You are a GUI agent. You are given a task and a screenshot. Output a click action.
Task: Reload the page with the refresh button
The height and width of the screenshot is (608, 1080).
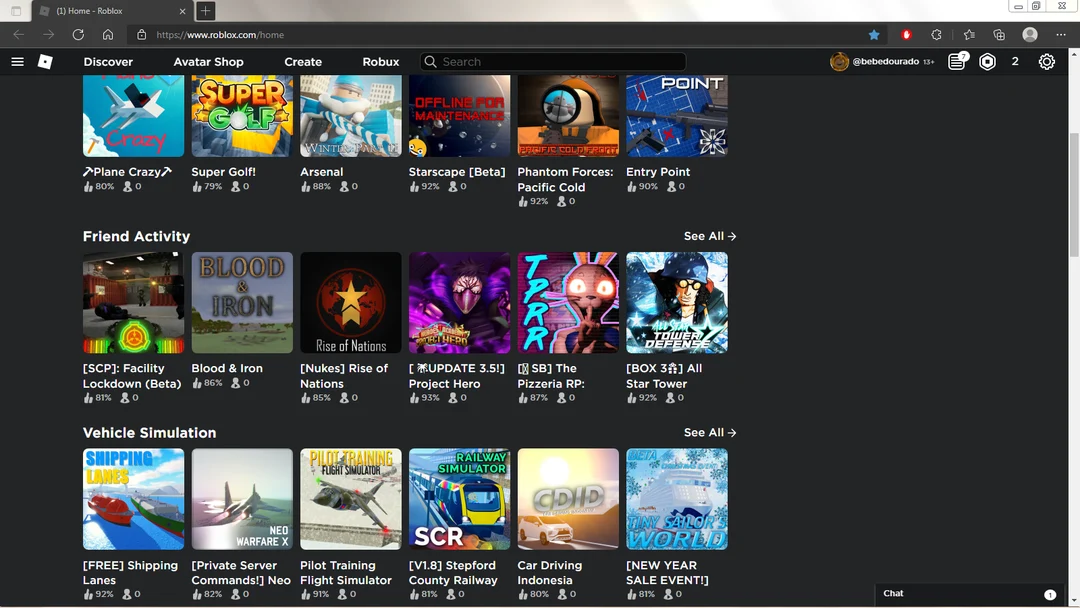tap(78, 34)
